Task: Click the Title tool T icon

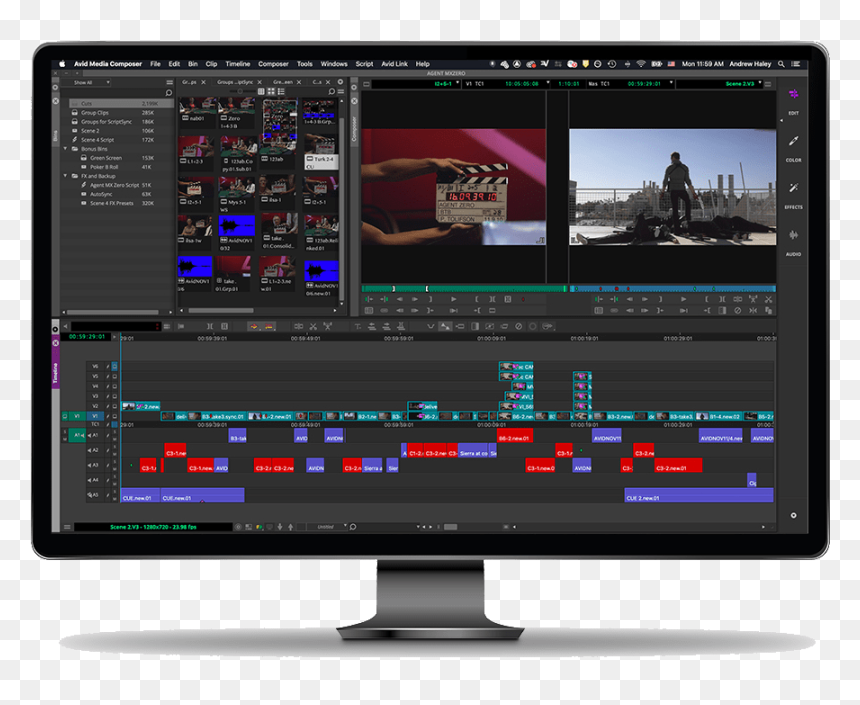Action: point(358,326)
